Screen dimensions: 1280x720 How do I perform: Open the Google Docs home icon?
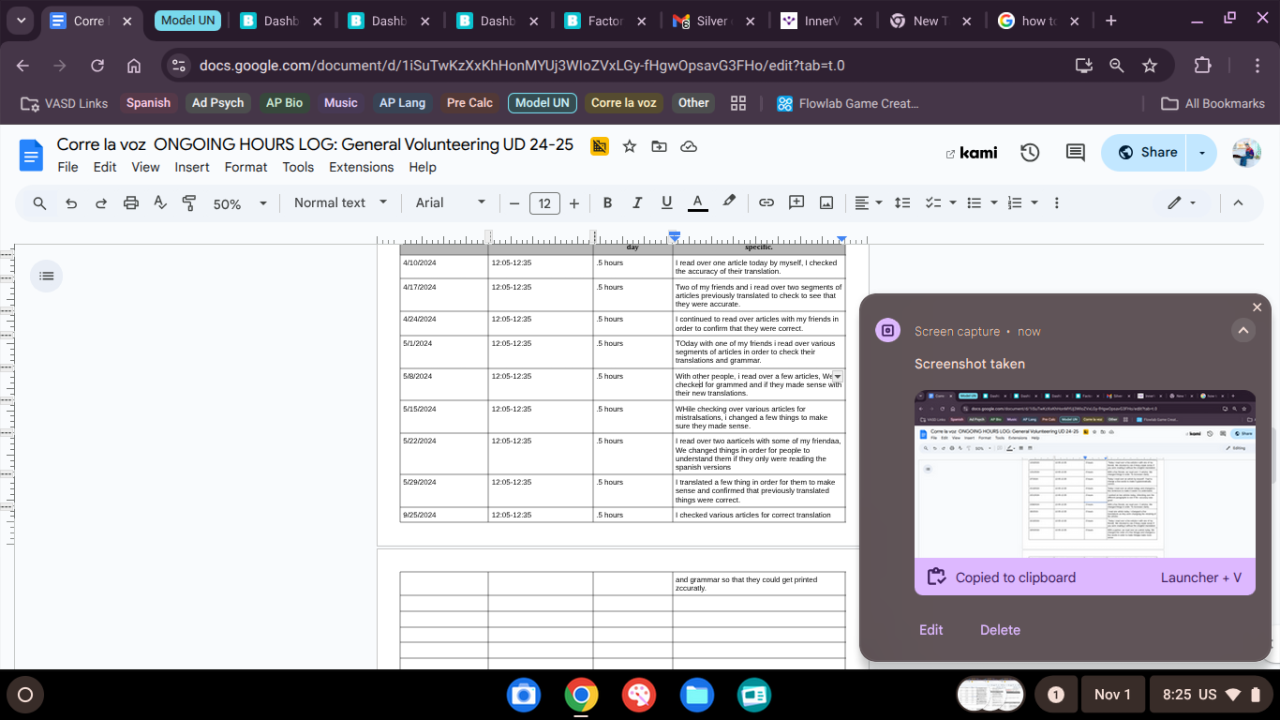[x=31, y=155]
